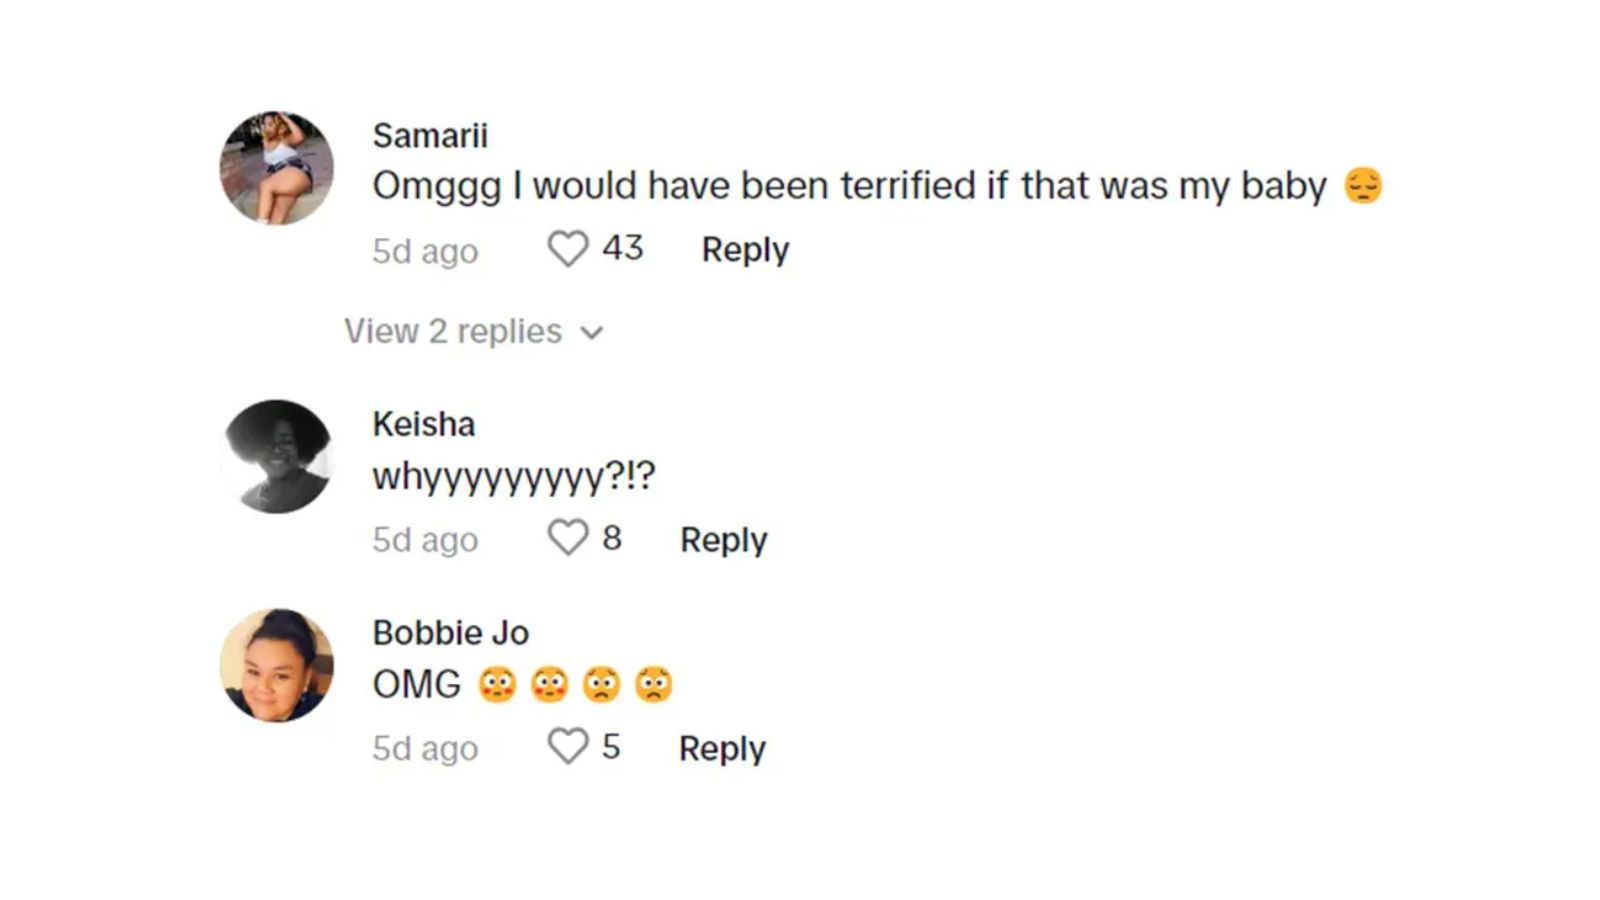Viewport: 1600px width, 900px height.
Task: Reply to Bobbie Jo's comment
Action: [x=722, y=748]
